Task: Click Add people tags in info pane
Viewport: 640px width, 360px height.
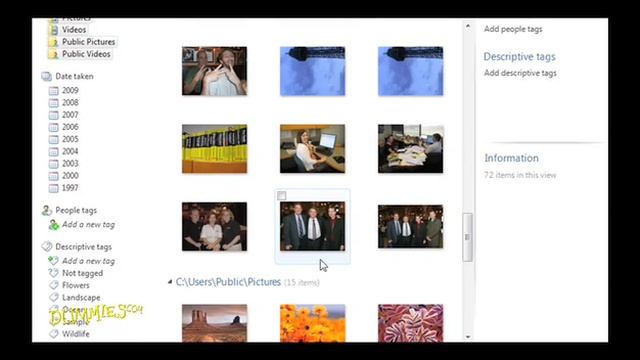Action: click(513, 29)
